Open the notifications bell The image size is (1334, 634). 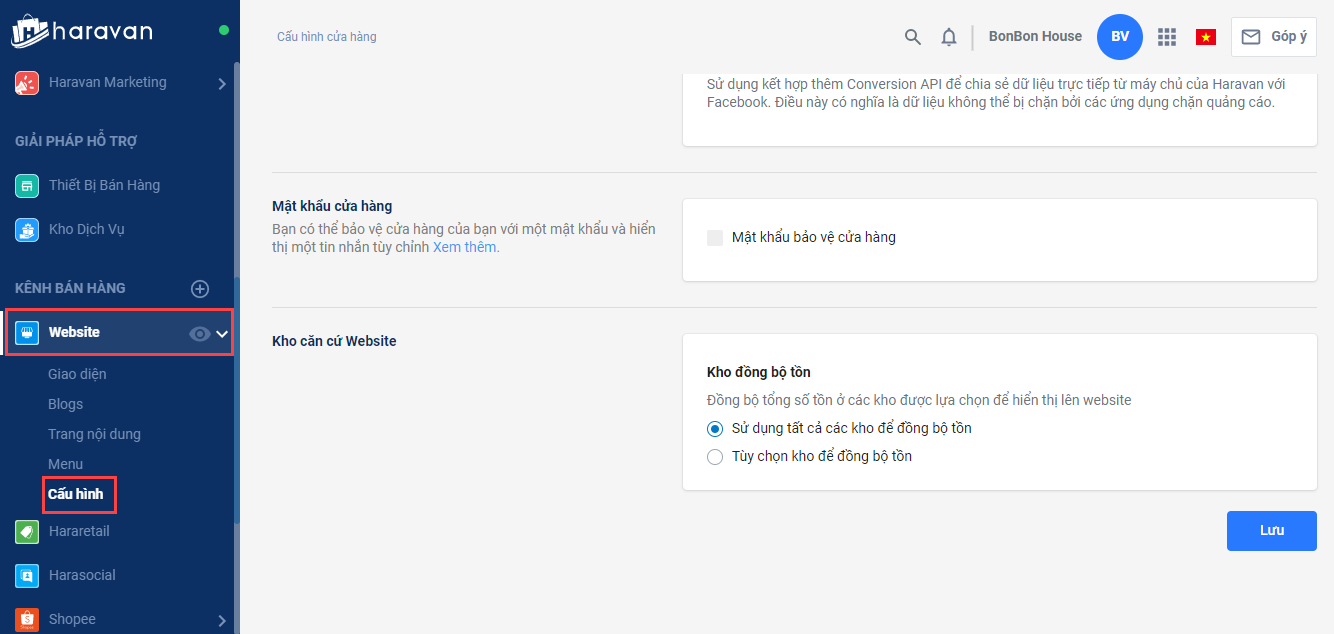click(x=949, y=37)
